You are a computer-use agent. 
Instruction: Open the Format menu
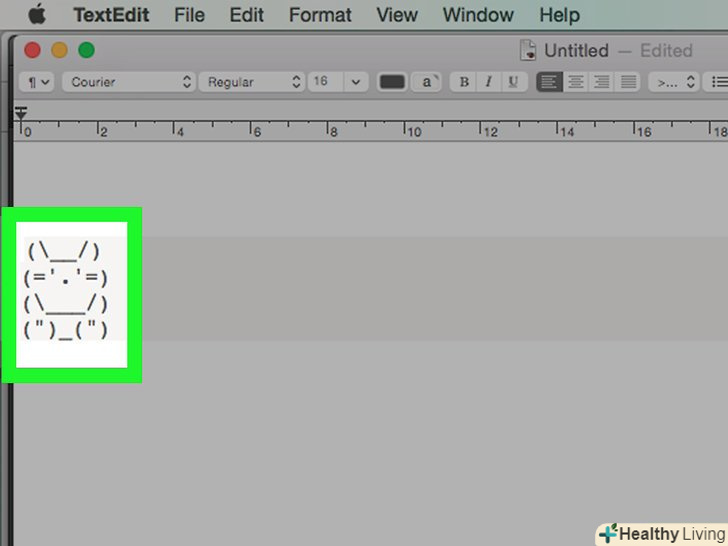coord(320,15)
